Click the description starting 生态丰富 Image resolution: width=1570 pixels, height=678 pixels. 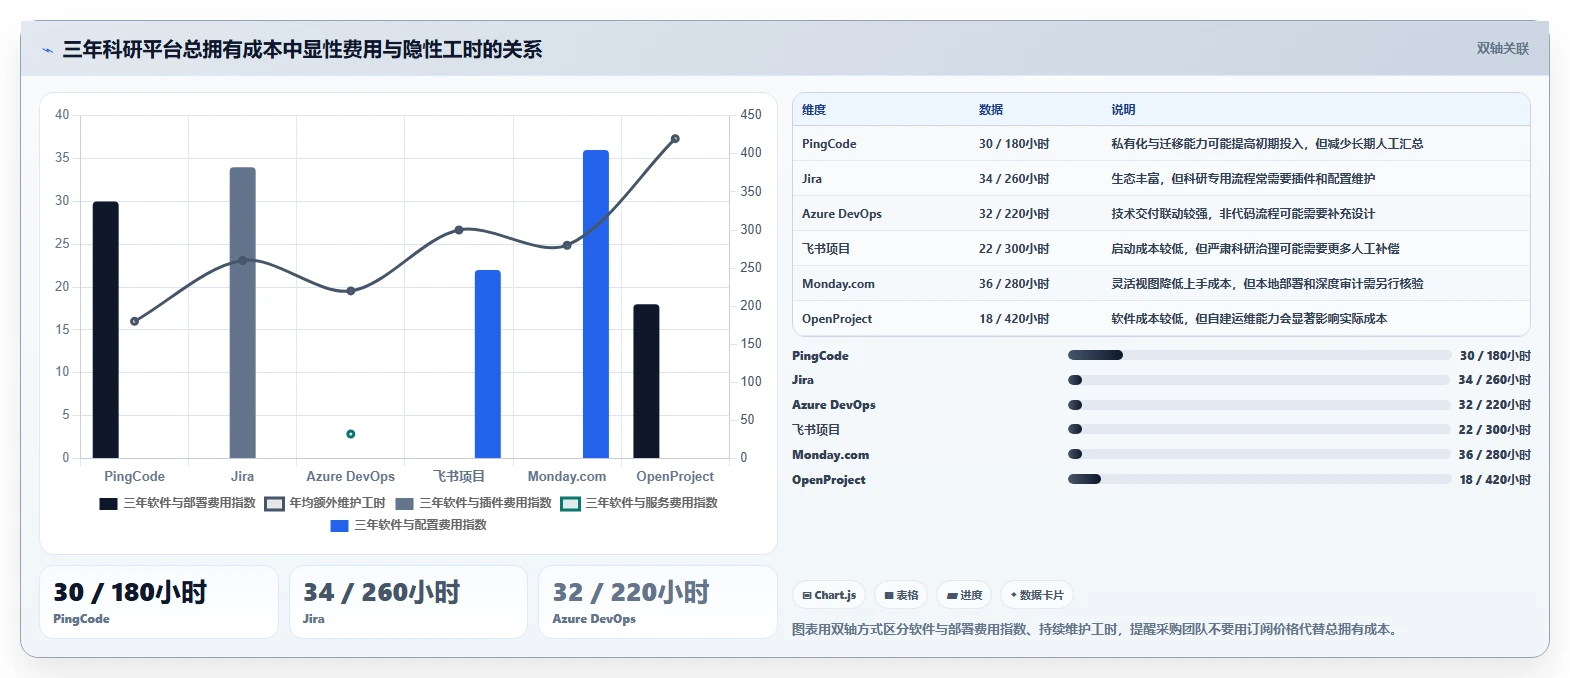point(1243,179)
